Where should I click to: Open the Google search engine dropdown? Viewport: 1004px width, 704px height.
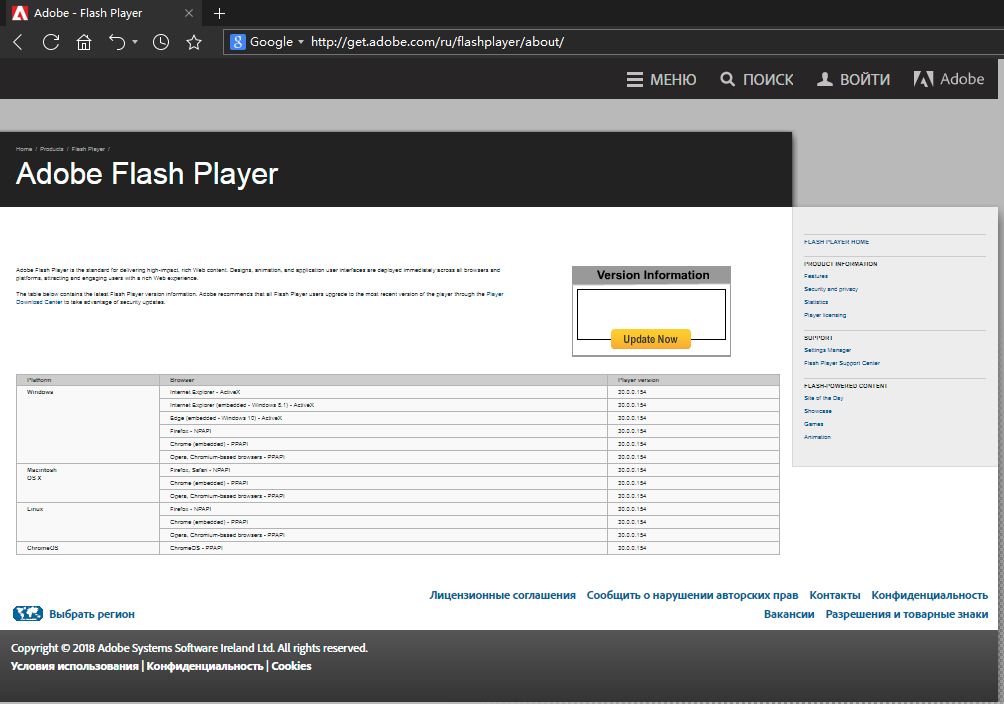(x=301, y=42)
